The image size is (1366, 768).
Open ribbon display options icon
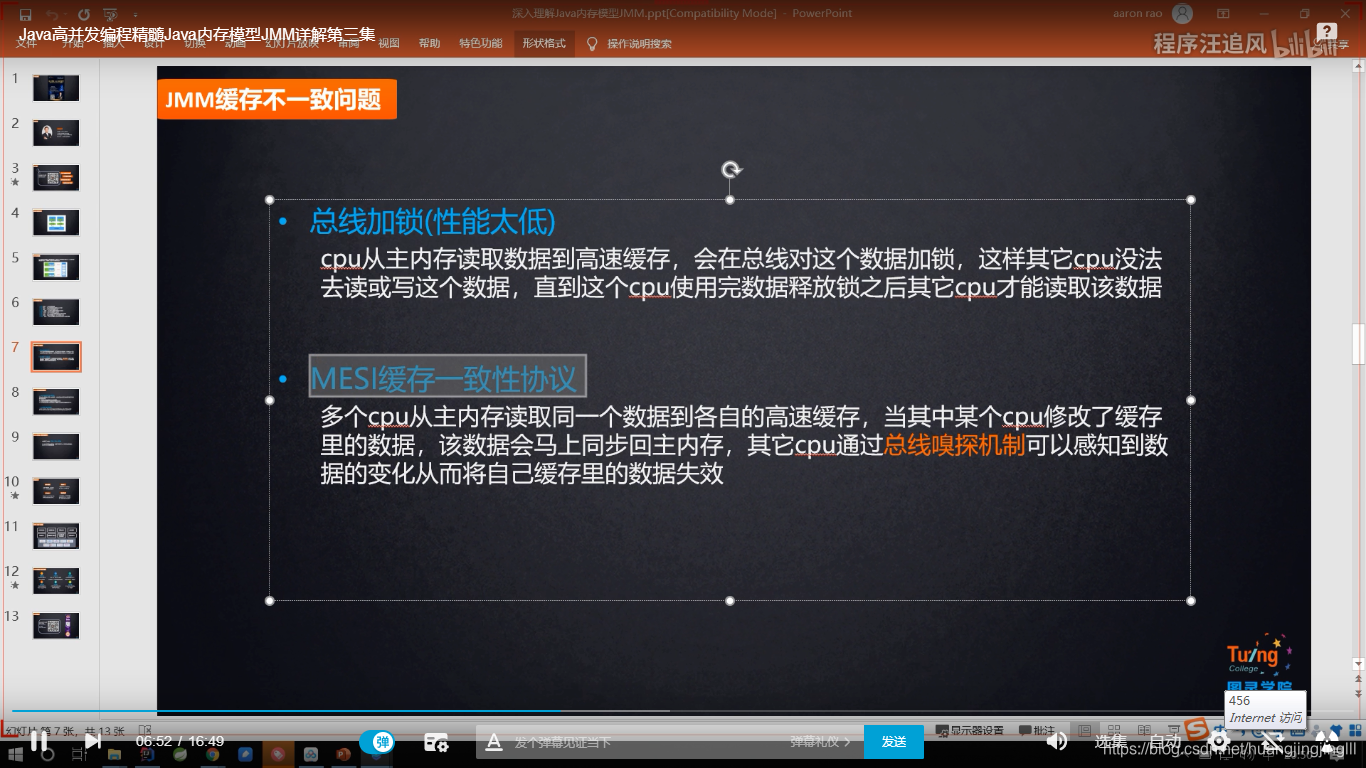(1222, 14)
